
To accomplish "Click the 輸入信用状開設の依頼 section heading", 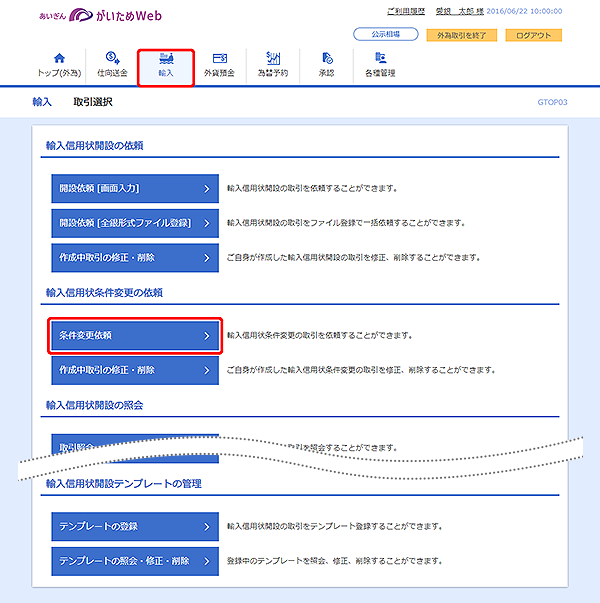I will (95, 145).
